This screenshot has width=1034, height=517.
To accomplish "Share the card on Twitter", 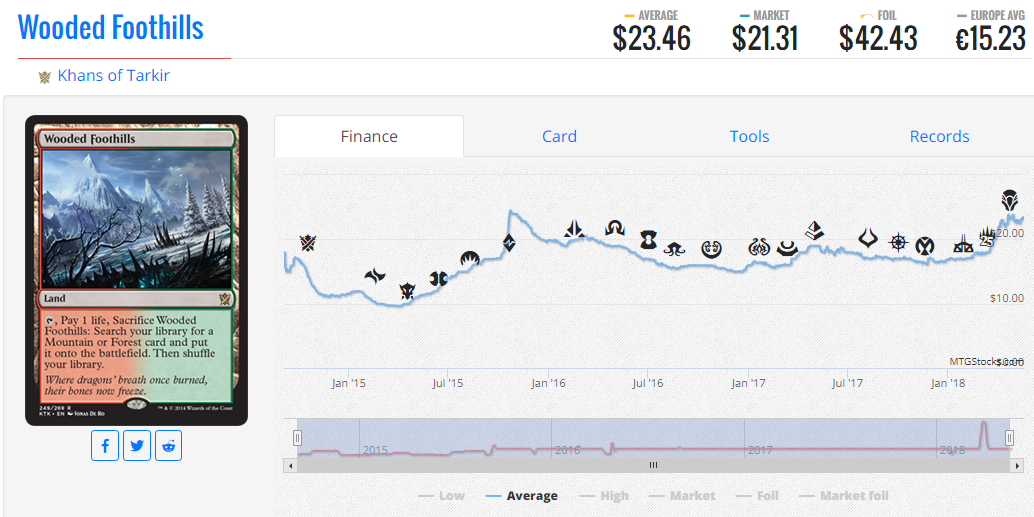I will click(x=137, y=446).
